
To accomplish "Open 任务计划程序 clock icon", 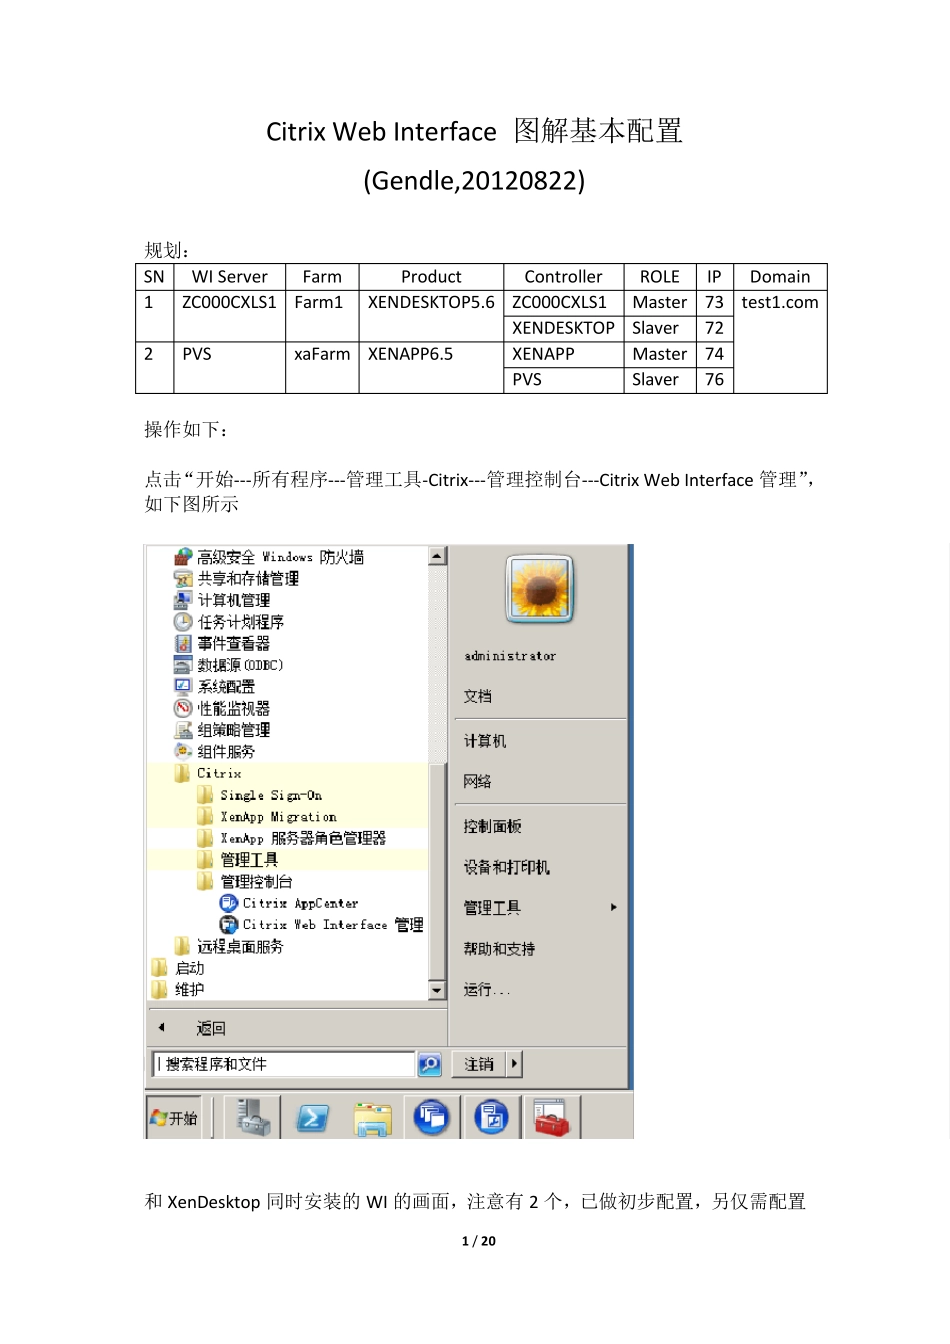I will coord(183,622).
